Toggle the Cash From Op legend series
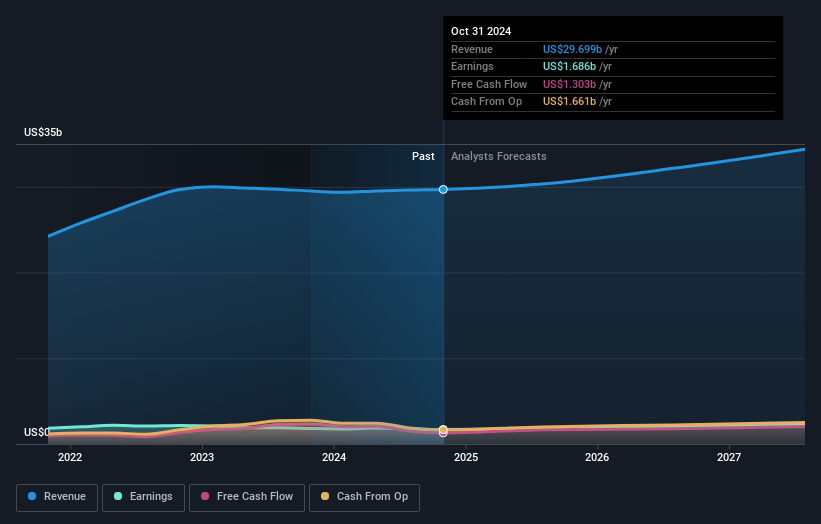Screen dimensions: 821x524 (x=364, y=497)
